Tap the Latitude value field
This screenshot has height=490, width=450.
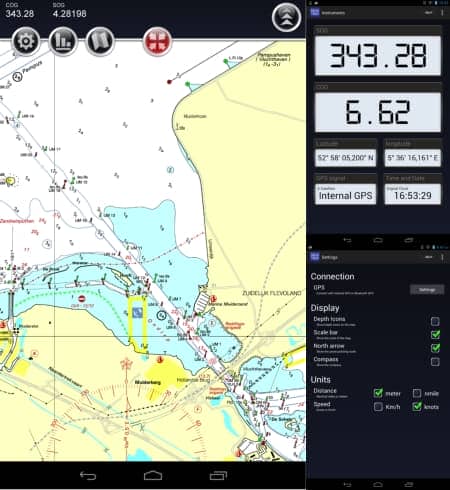click(x=346, y=158)
